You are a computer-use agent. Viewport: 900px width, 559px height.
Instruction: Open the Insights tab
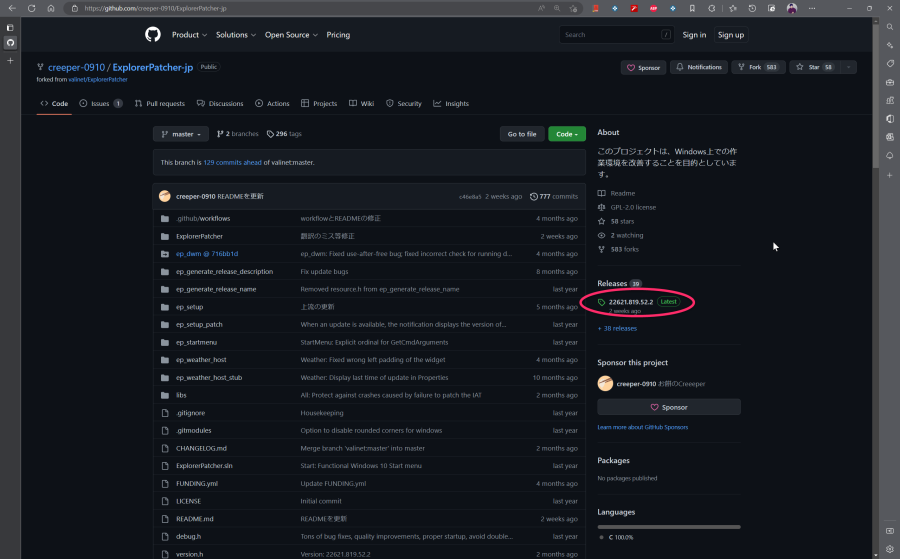click(451, 103)
